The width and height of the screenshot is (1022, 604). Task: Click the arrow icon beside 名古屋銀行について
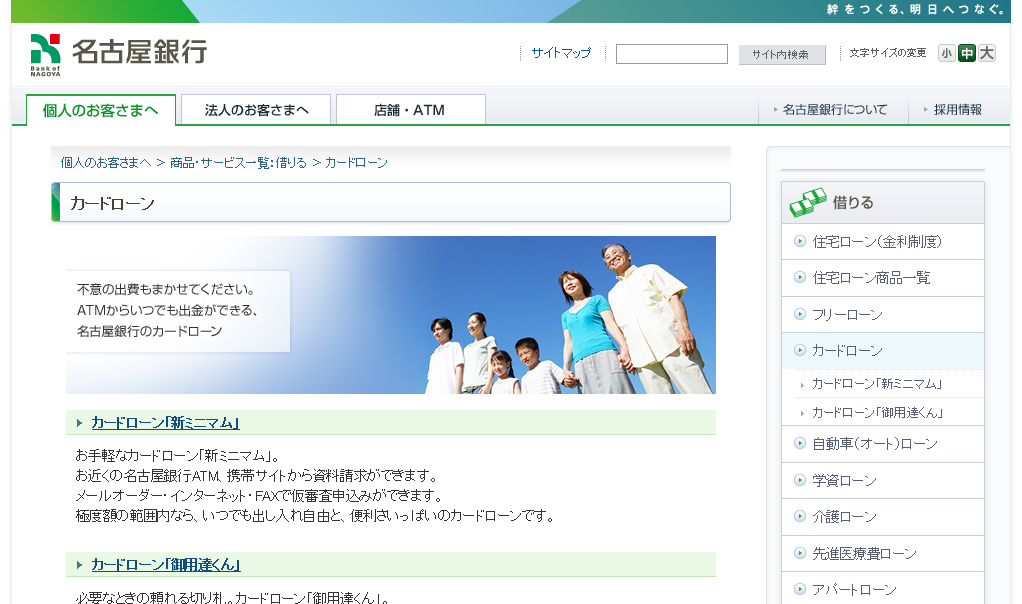pos(776,109)
